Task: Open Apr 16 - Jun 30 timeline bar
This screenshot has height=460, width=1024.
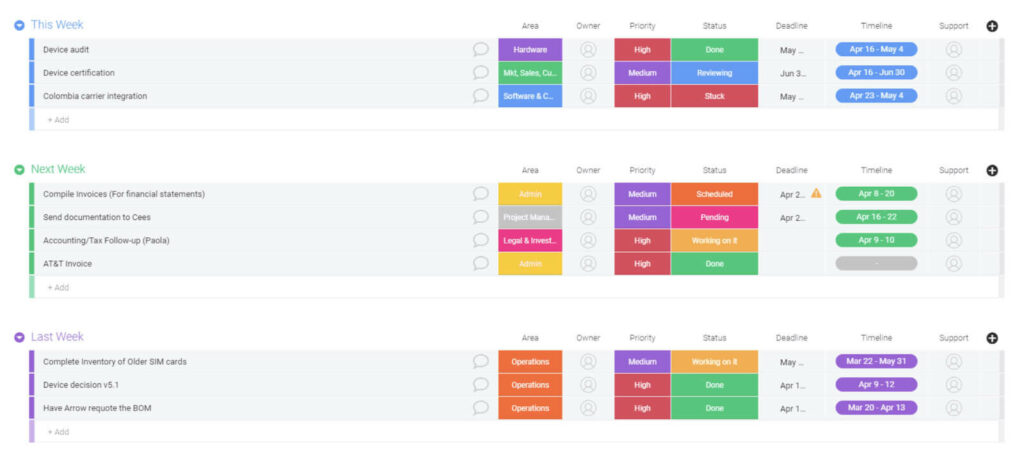Action: pos(876,73)
